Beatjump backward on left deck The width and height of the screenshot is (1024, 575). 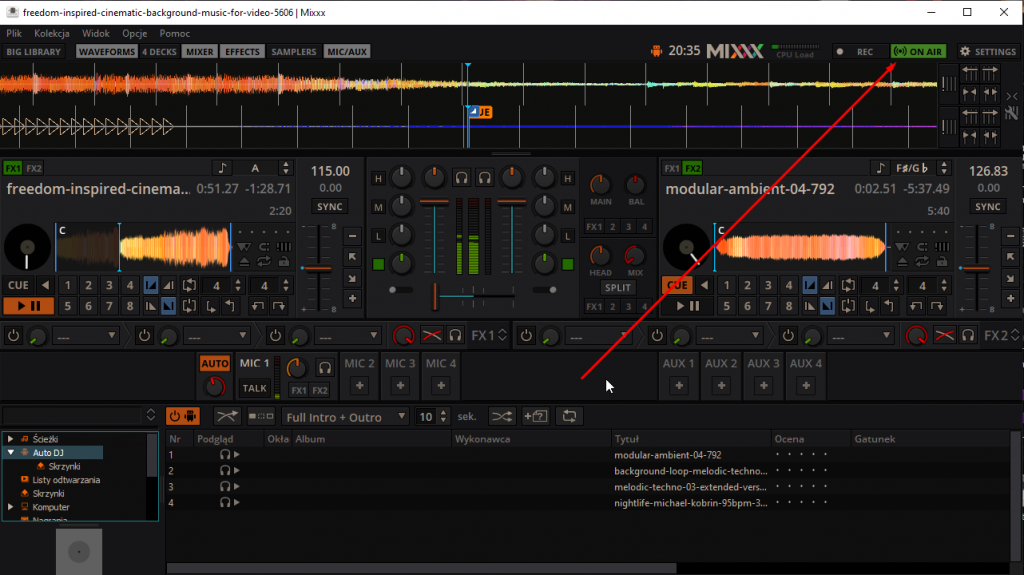pos(258,305)
